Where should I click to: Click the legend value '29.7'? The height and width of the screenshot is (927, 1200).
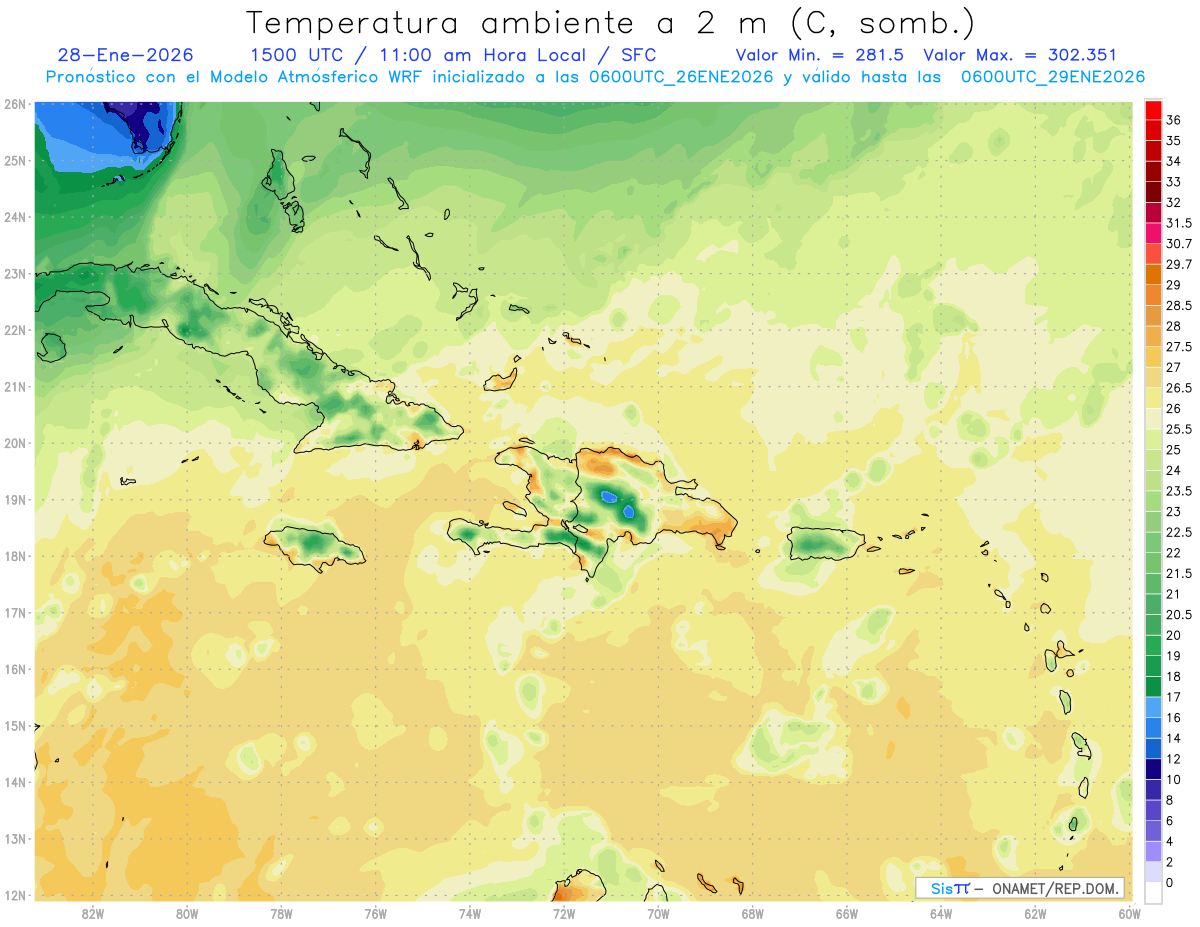click(1179, 264)
